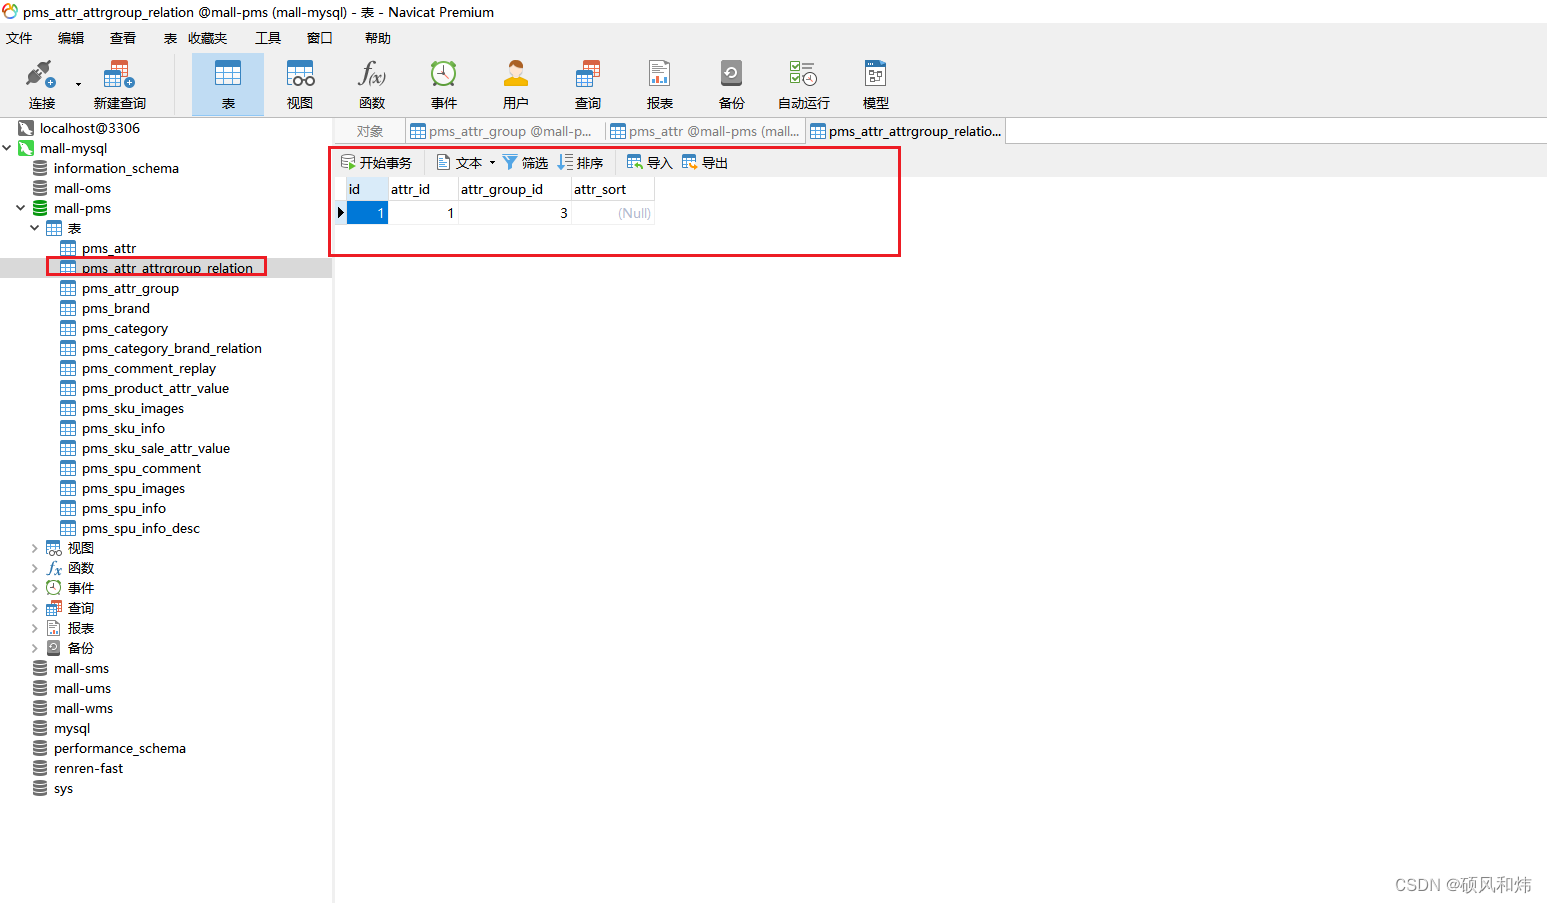Select the information_schema database
This screenshot has height=903, width=1547.
[116, 168]
